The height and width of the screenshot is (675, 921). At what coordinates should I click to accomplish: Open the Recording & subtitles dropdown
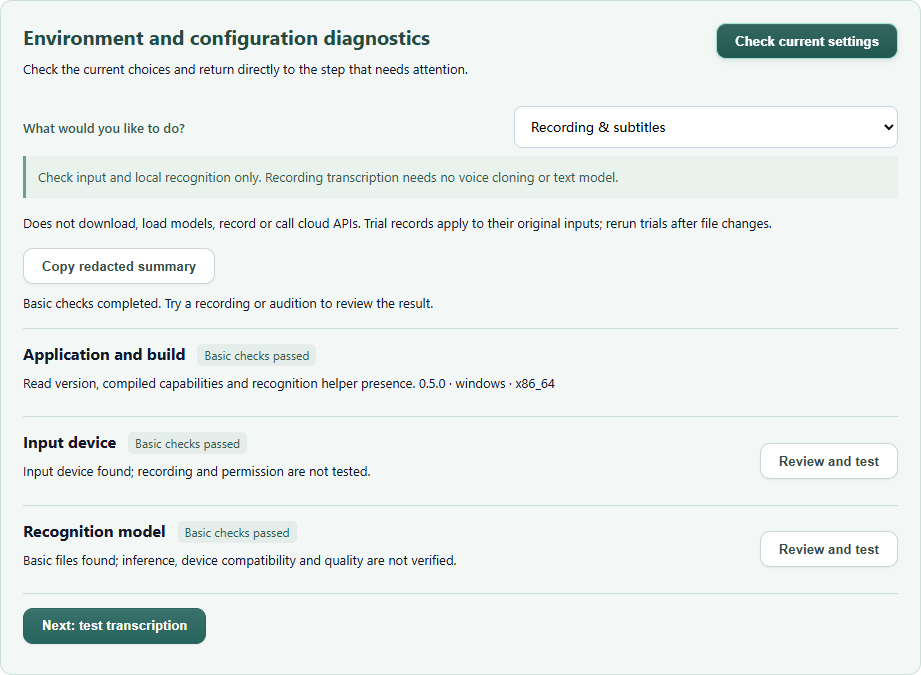pos(705,127)
